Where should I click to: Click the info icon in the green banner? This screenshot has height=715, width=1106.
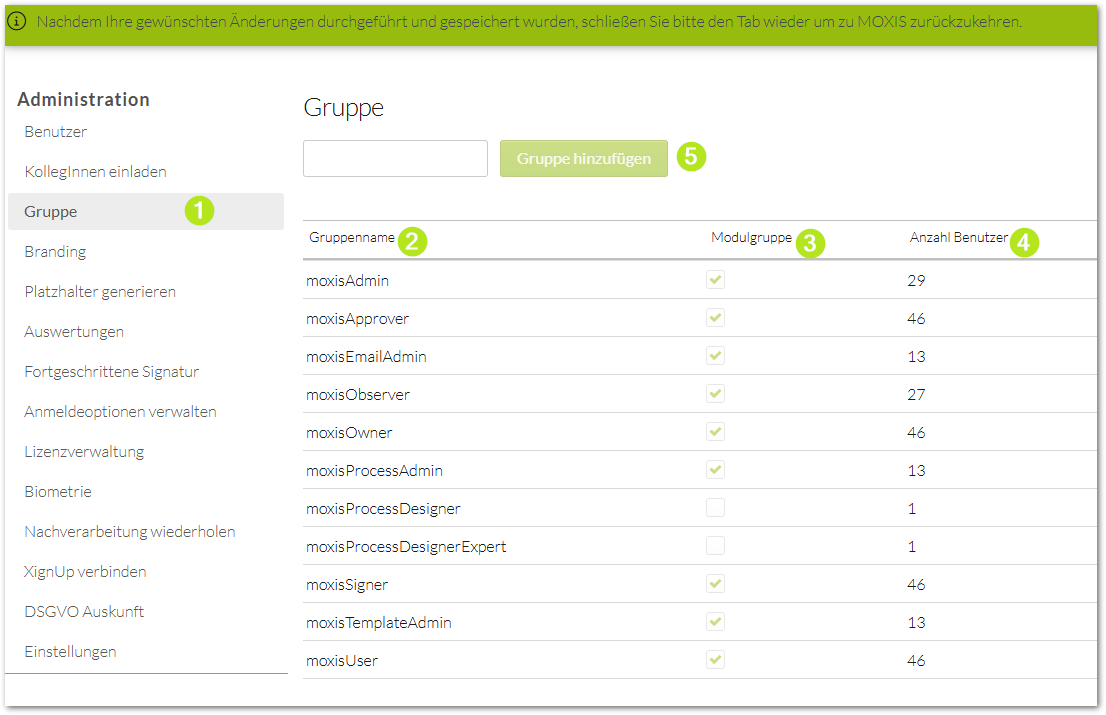[x=17, y=21]
